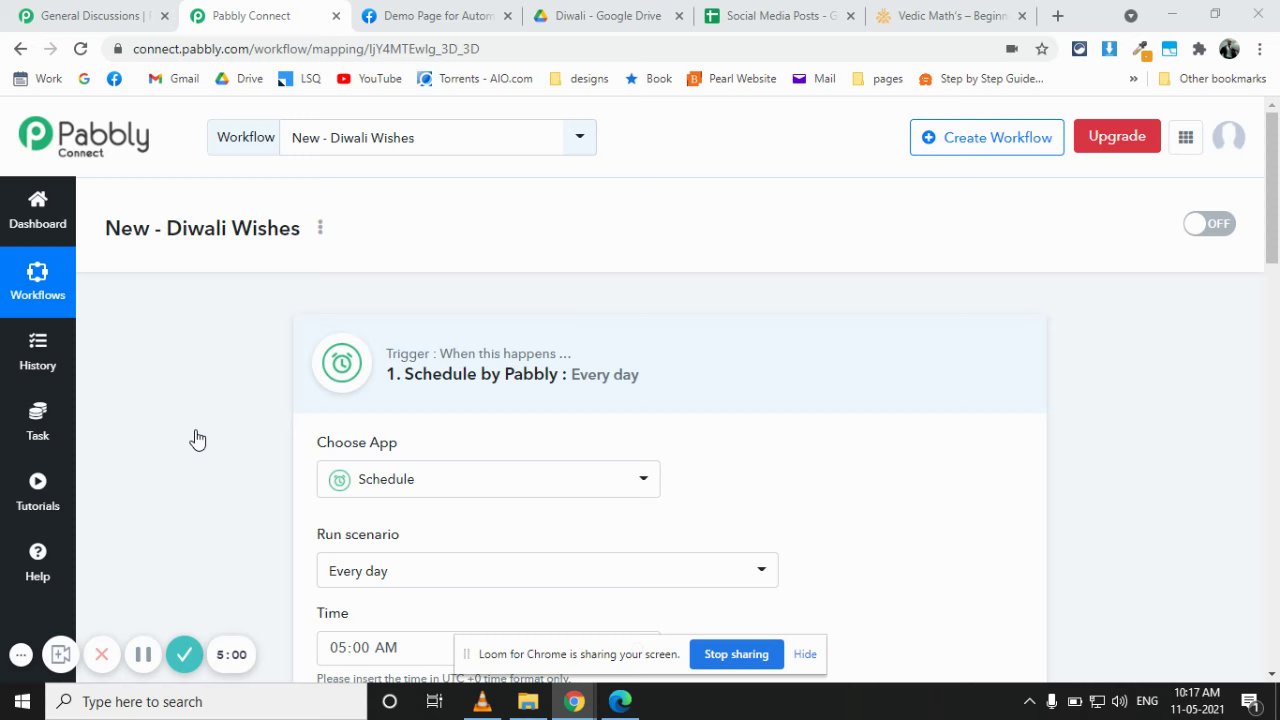This screenshot has width=1280, height=720.
Task: Bookmark this page with star icon
Action: pyautogui.click(x=1042, y=48)
